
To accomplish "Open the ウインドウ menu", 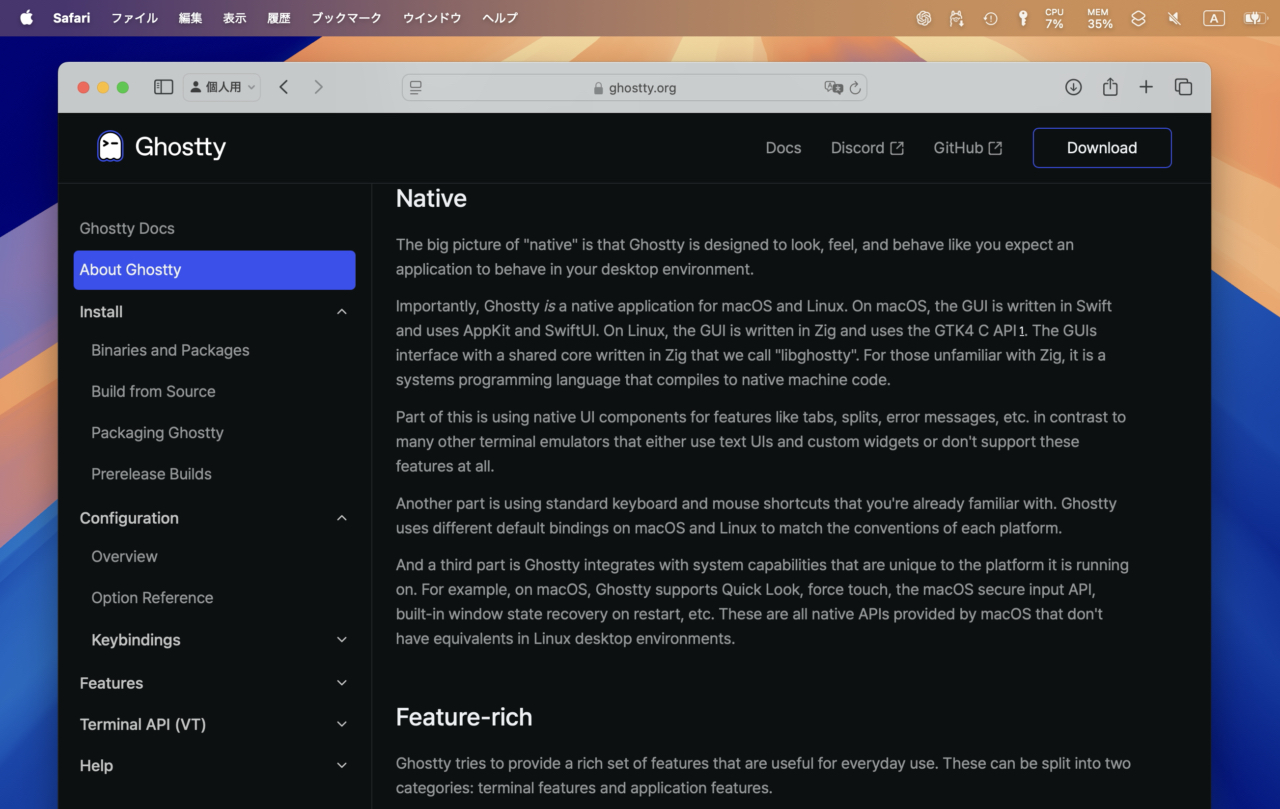I will [x=432, y=18].
